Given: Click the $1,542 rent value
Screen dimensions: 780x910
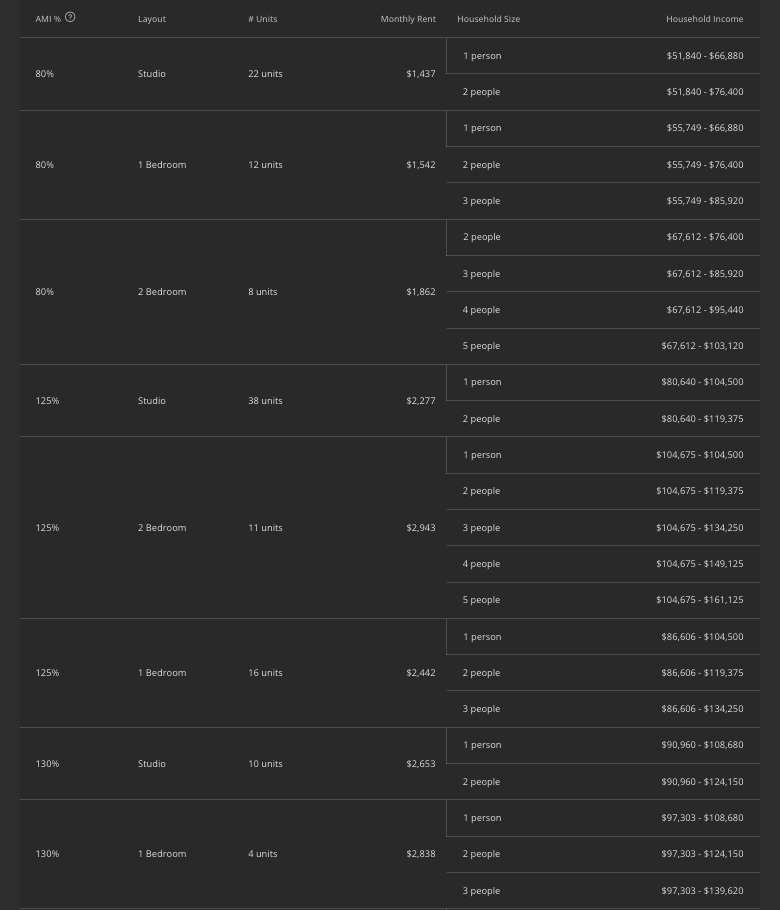Looking at the screenshot, I should (421, 165).
